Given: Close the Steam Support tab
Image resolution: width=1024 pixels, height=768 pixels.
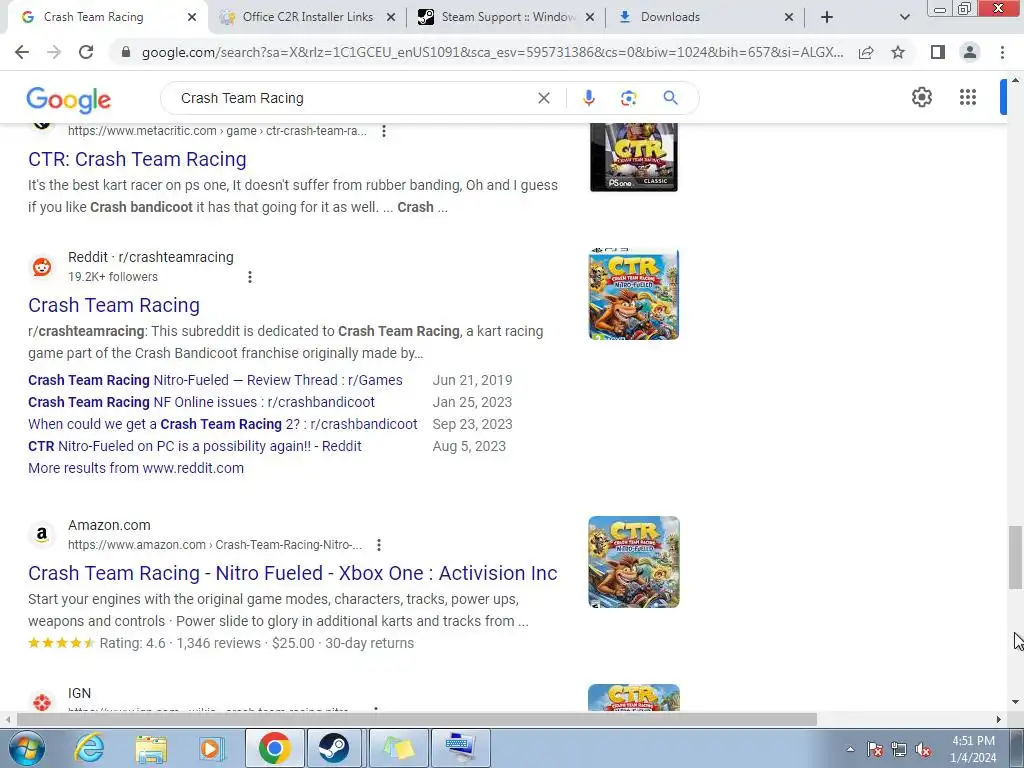Looking at the screenshot, I should coord(590,18).
